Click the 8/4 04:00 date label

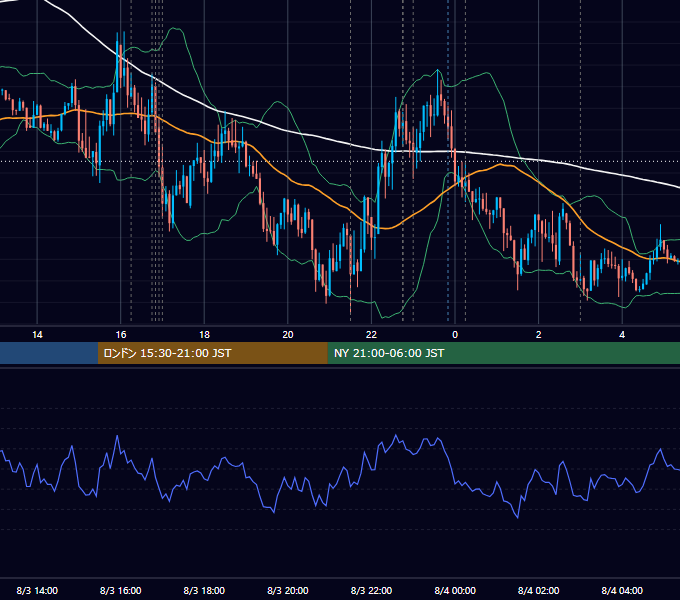coord(622,590)
